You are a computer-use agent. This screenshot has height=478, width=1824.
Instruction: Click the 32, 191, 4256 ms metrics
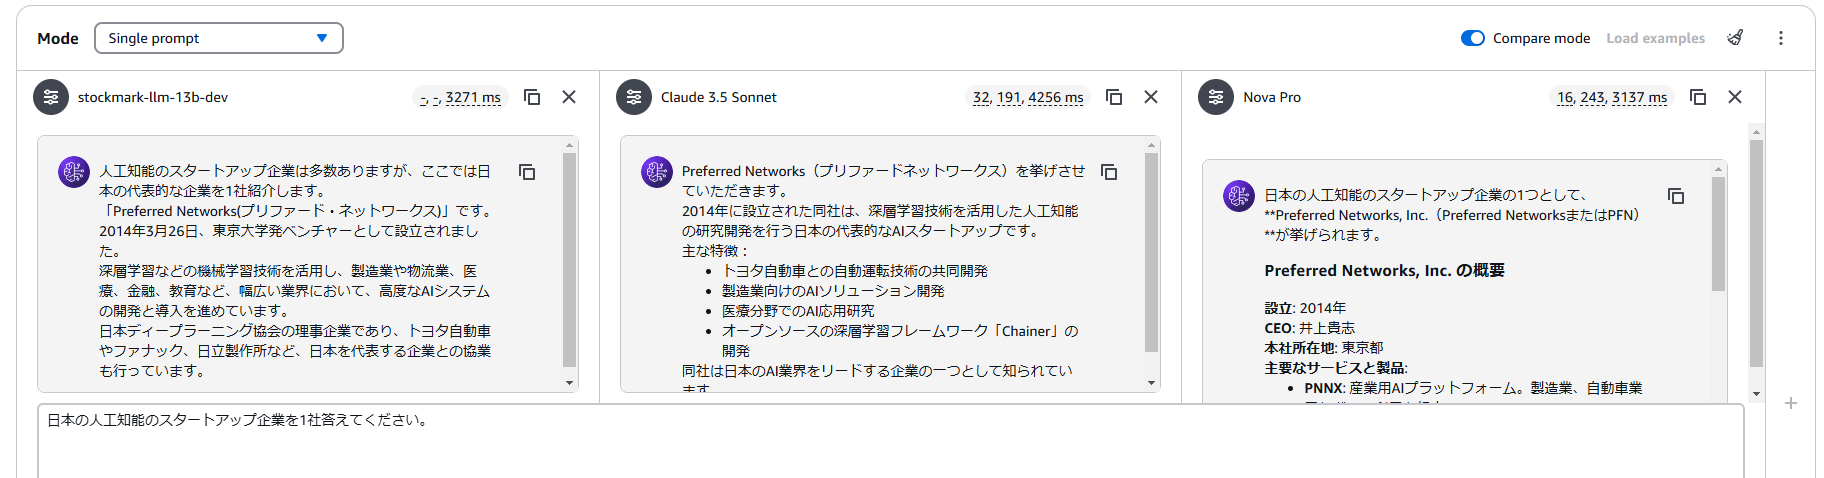[x=1028, y=97]
